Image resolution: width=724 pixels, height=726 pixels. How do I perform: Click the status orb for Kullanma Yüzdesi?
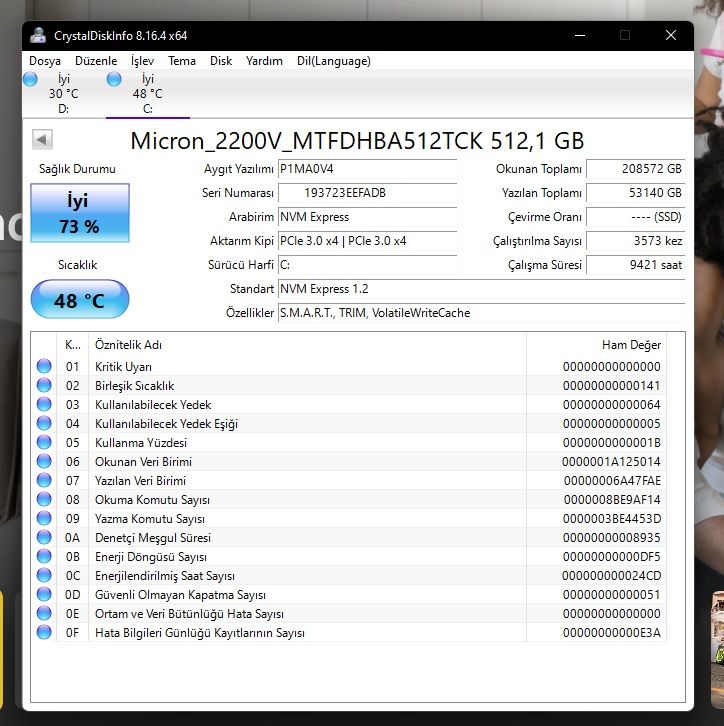pyautogui.click(x=44, y=443)
